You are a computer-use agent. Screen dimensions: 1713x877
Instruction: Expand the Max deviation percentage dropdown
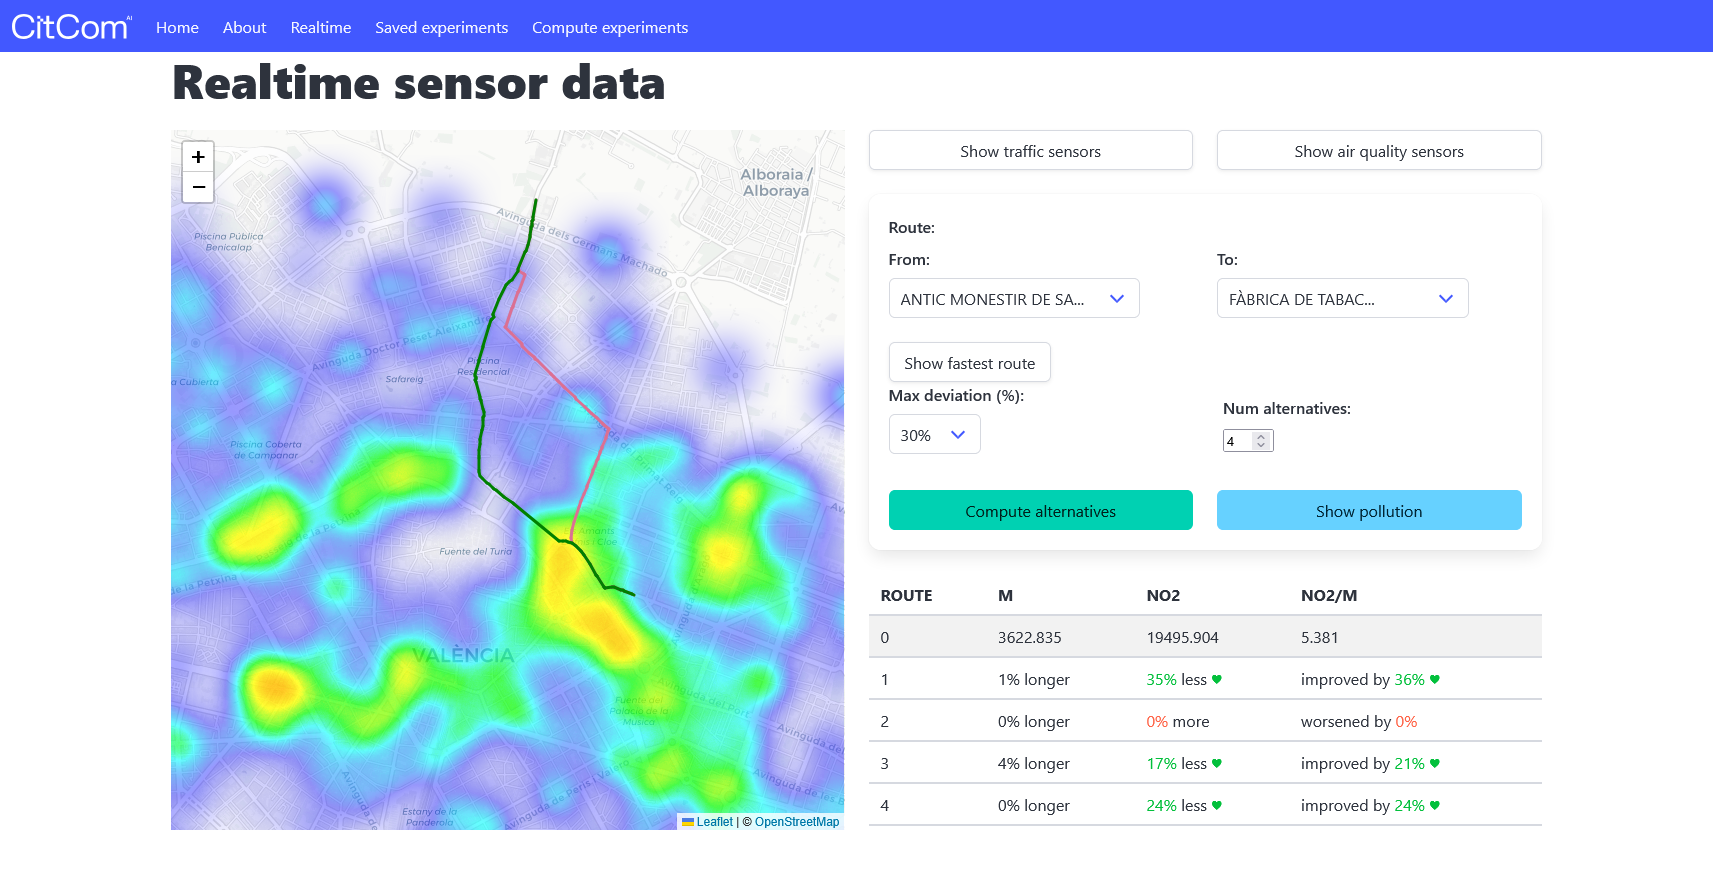point(933,435)
